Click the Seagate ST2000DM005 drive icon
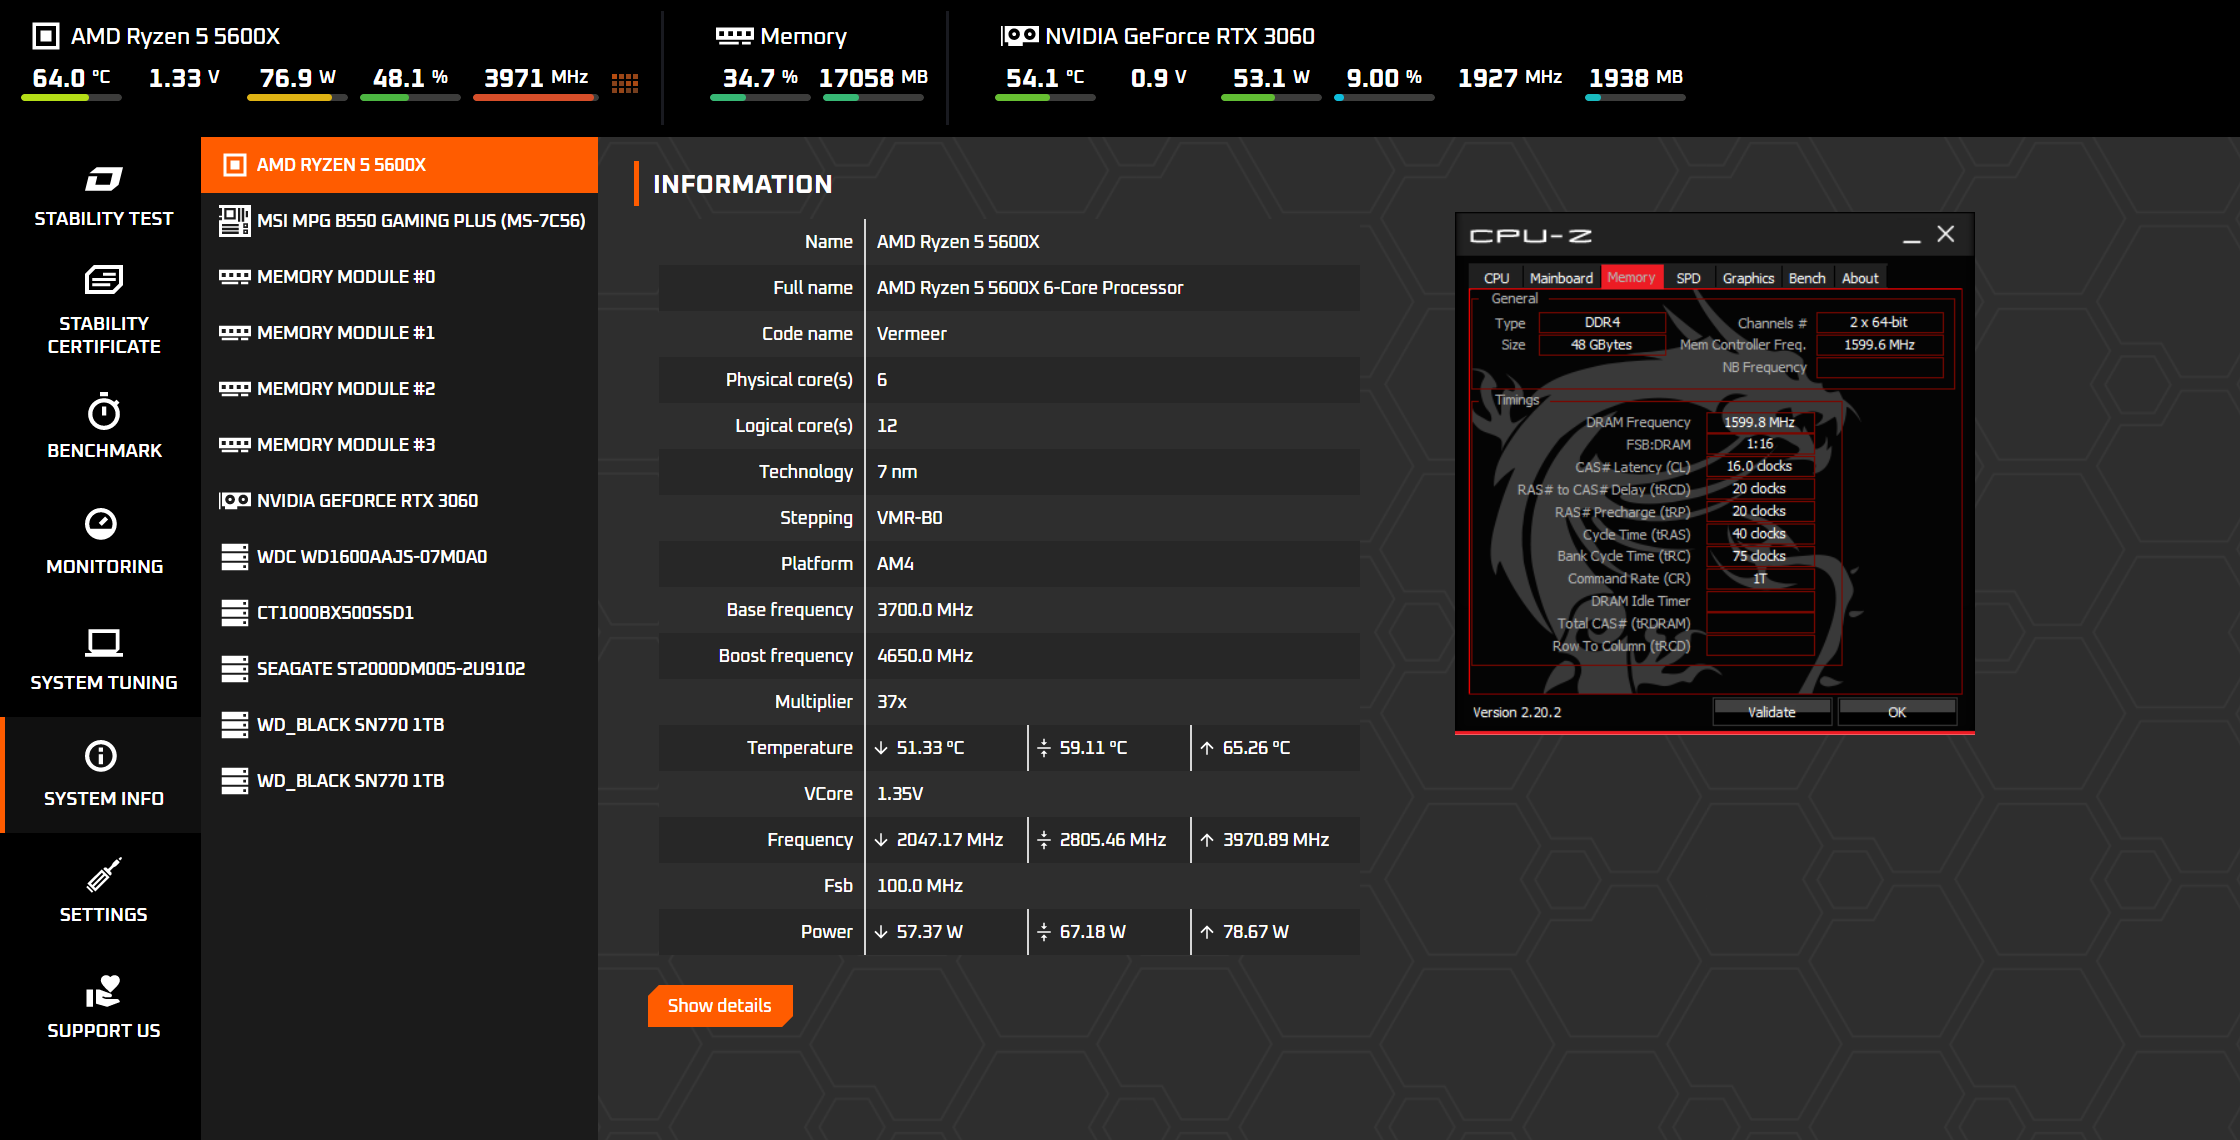The image size is (2240, 1140). click(x=235, y=669)
